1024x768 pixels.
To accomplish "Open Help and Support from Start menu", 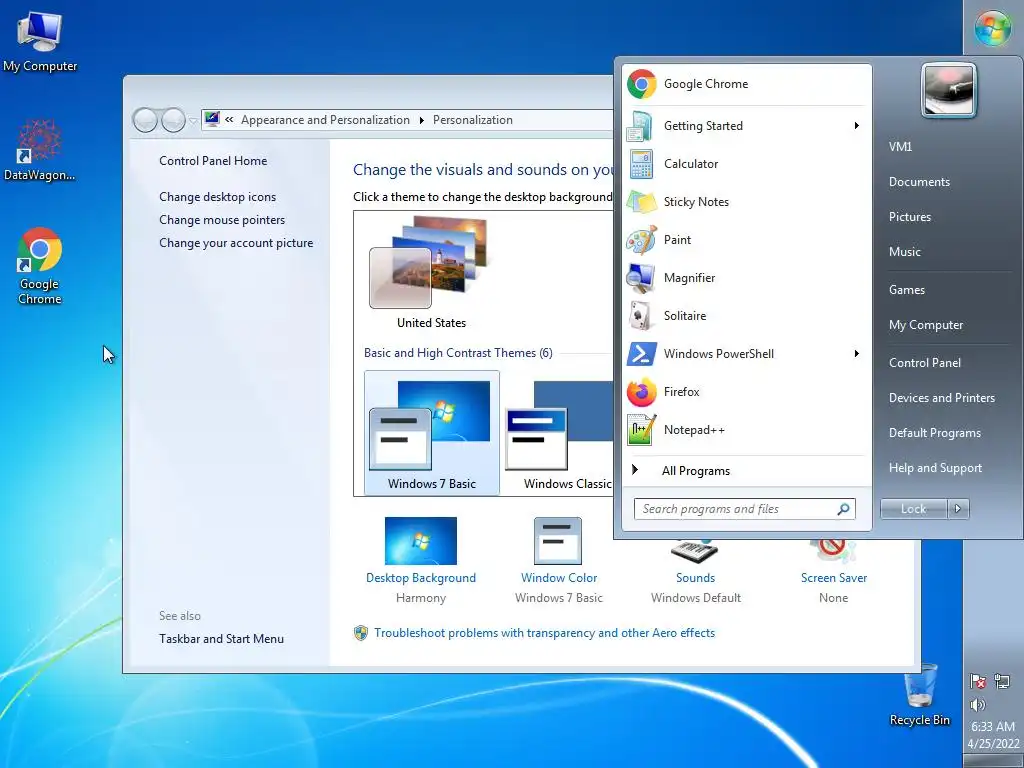I will [935, 468].
